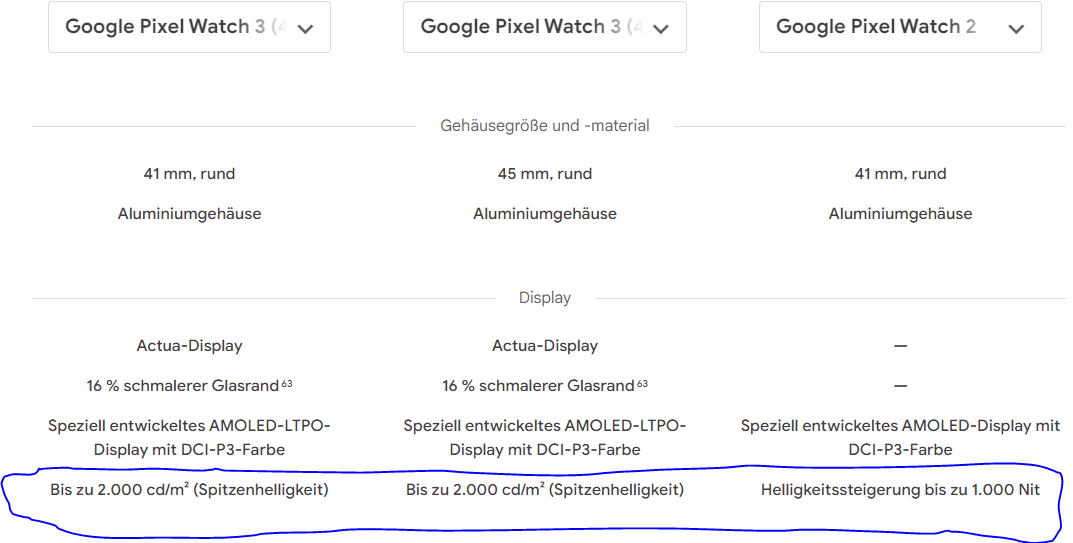Viewport: 1073px width, 543px height.
Task: Click "AMOLED-Display mit DCI-P3-Farbe" under Pixel Watch 2
Action: pyautogui.click(x=900, y=438)
